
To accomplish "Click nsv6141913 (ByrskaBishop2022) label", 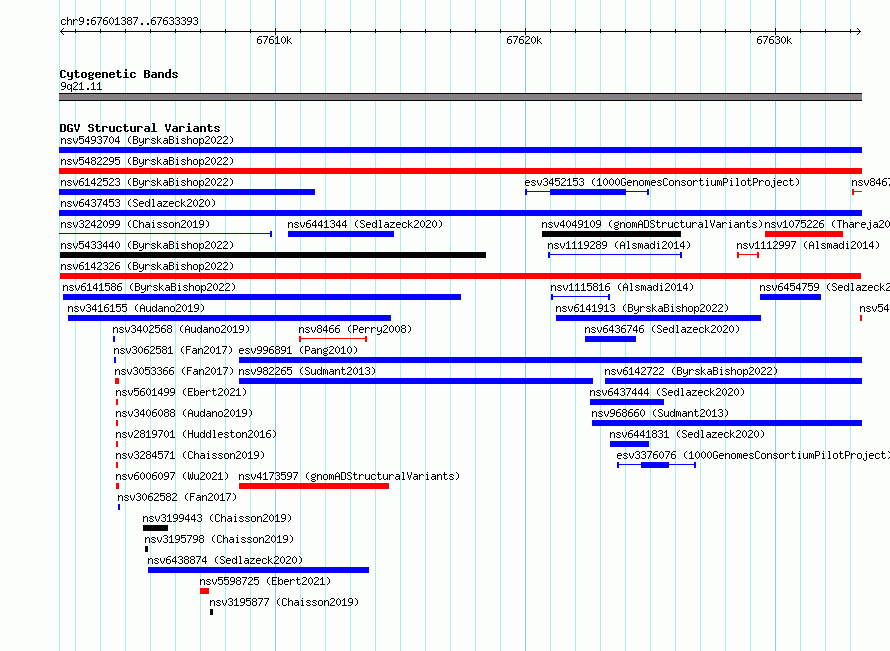I will (642, 308).
